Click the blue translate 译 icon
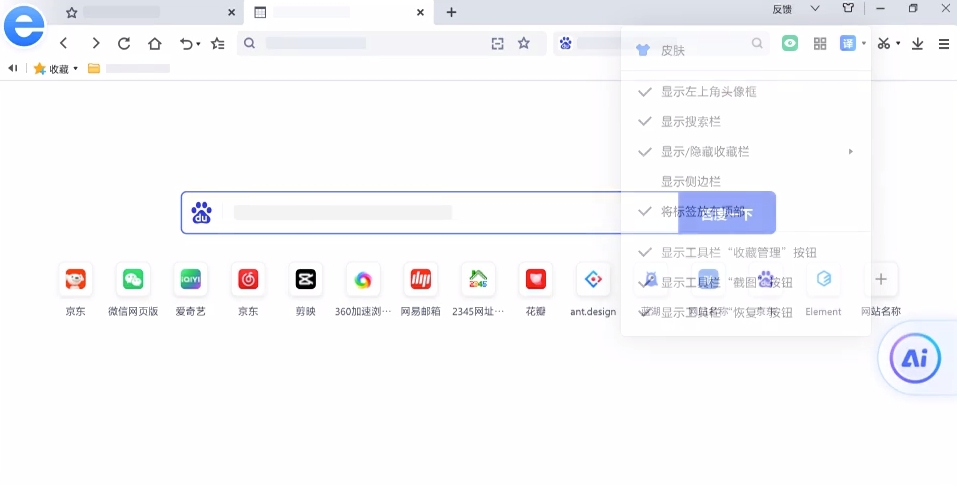This screenshot has width=957, height=486. (x=848, y=43)
